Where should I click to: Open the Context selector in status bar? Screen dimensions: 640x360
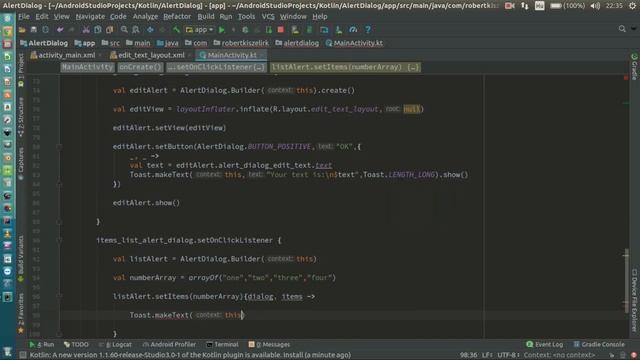pos(558,355)
